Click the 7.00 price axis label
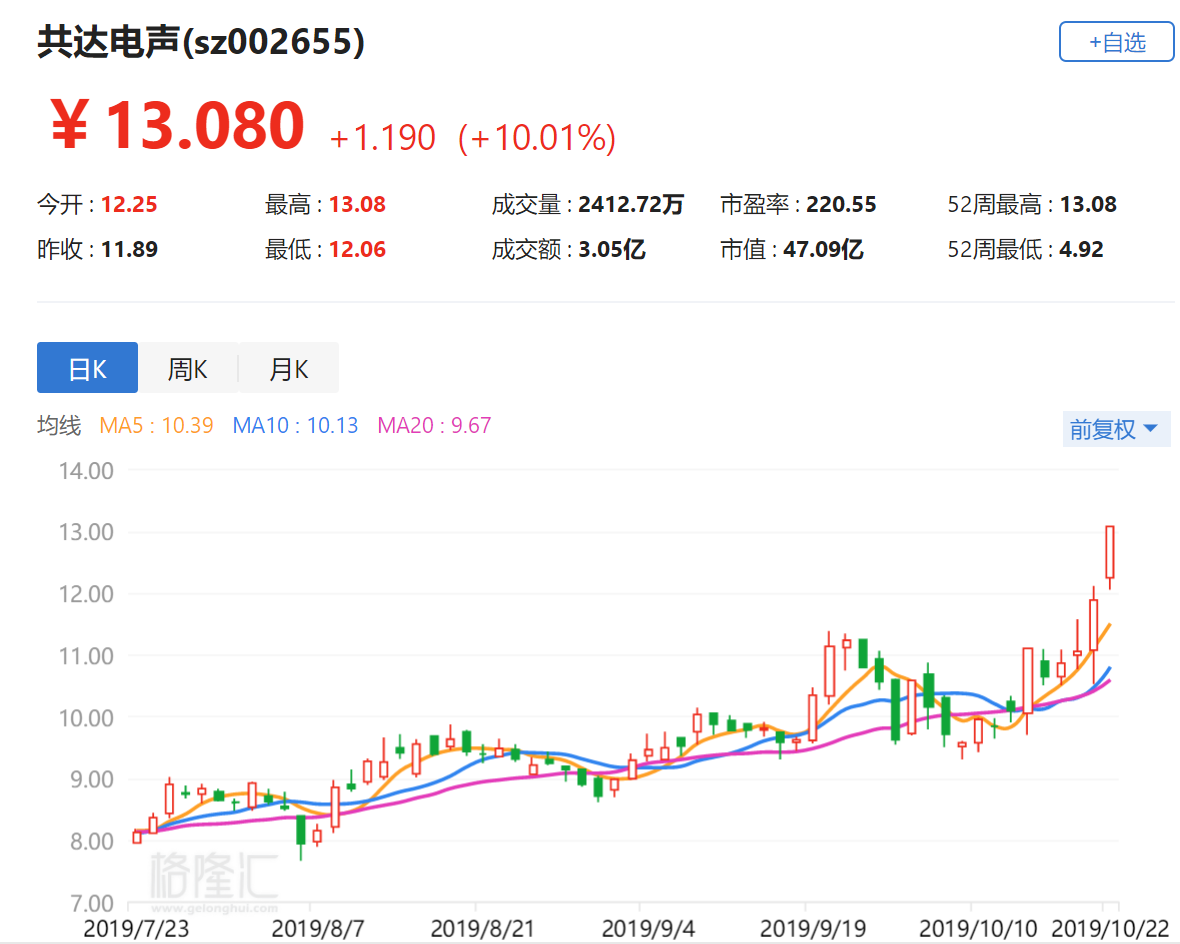 [92, 903]
